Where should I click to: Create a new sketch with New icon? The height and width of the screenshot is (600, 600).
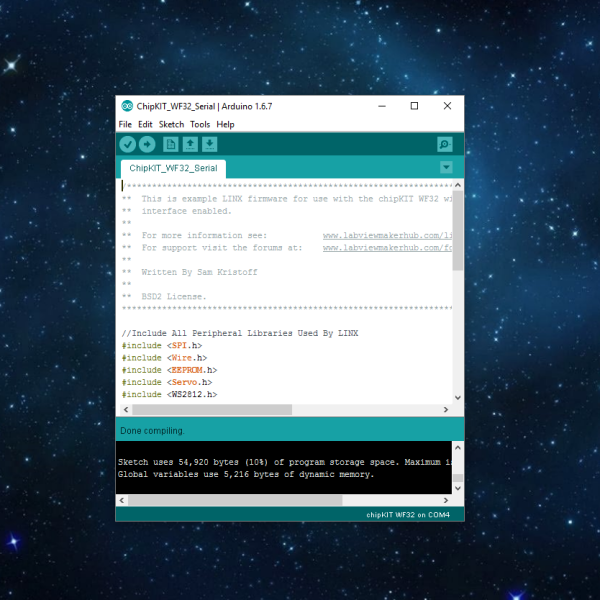[x=171, y=144]
